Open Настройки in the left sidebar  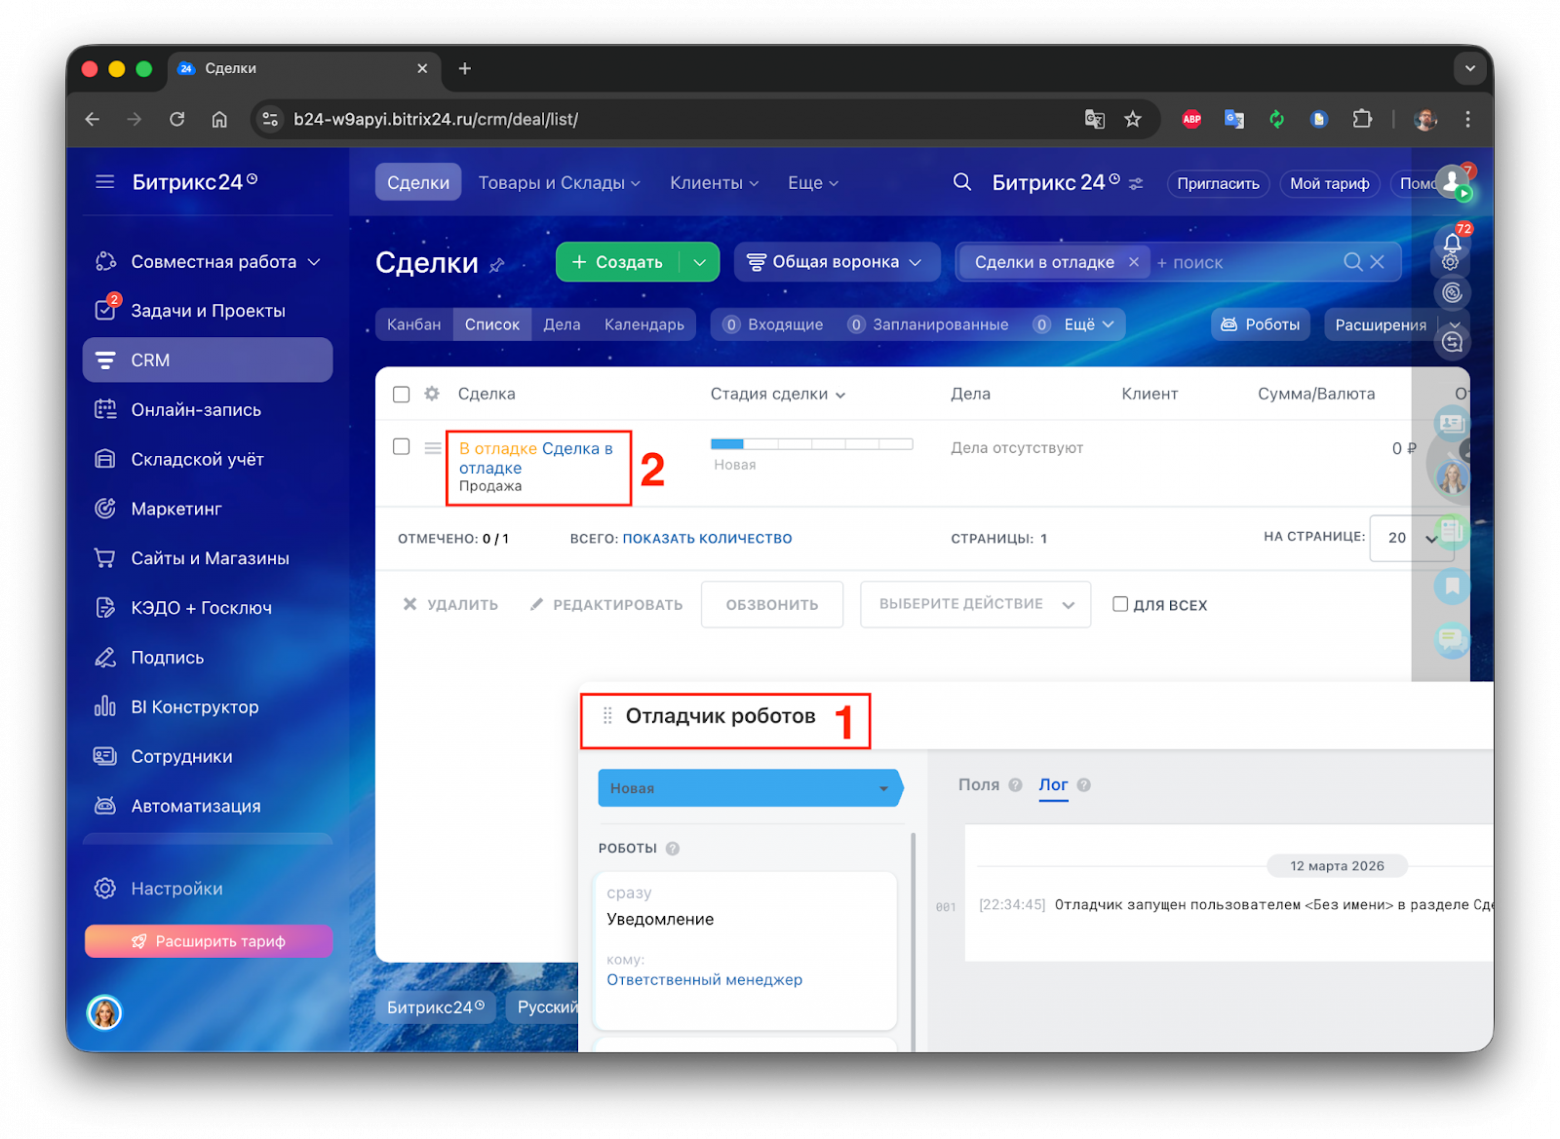pyautogui.click(x=176, y=889)
